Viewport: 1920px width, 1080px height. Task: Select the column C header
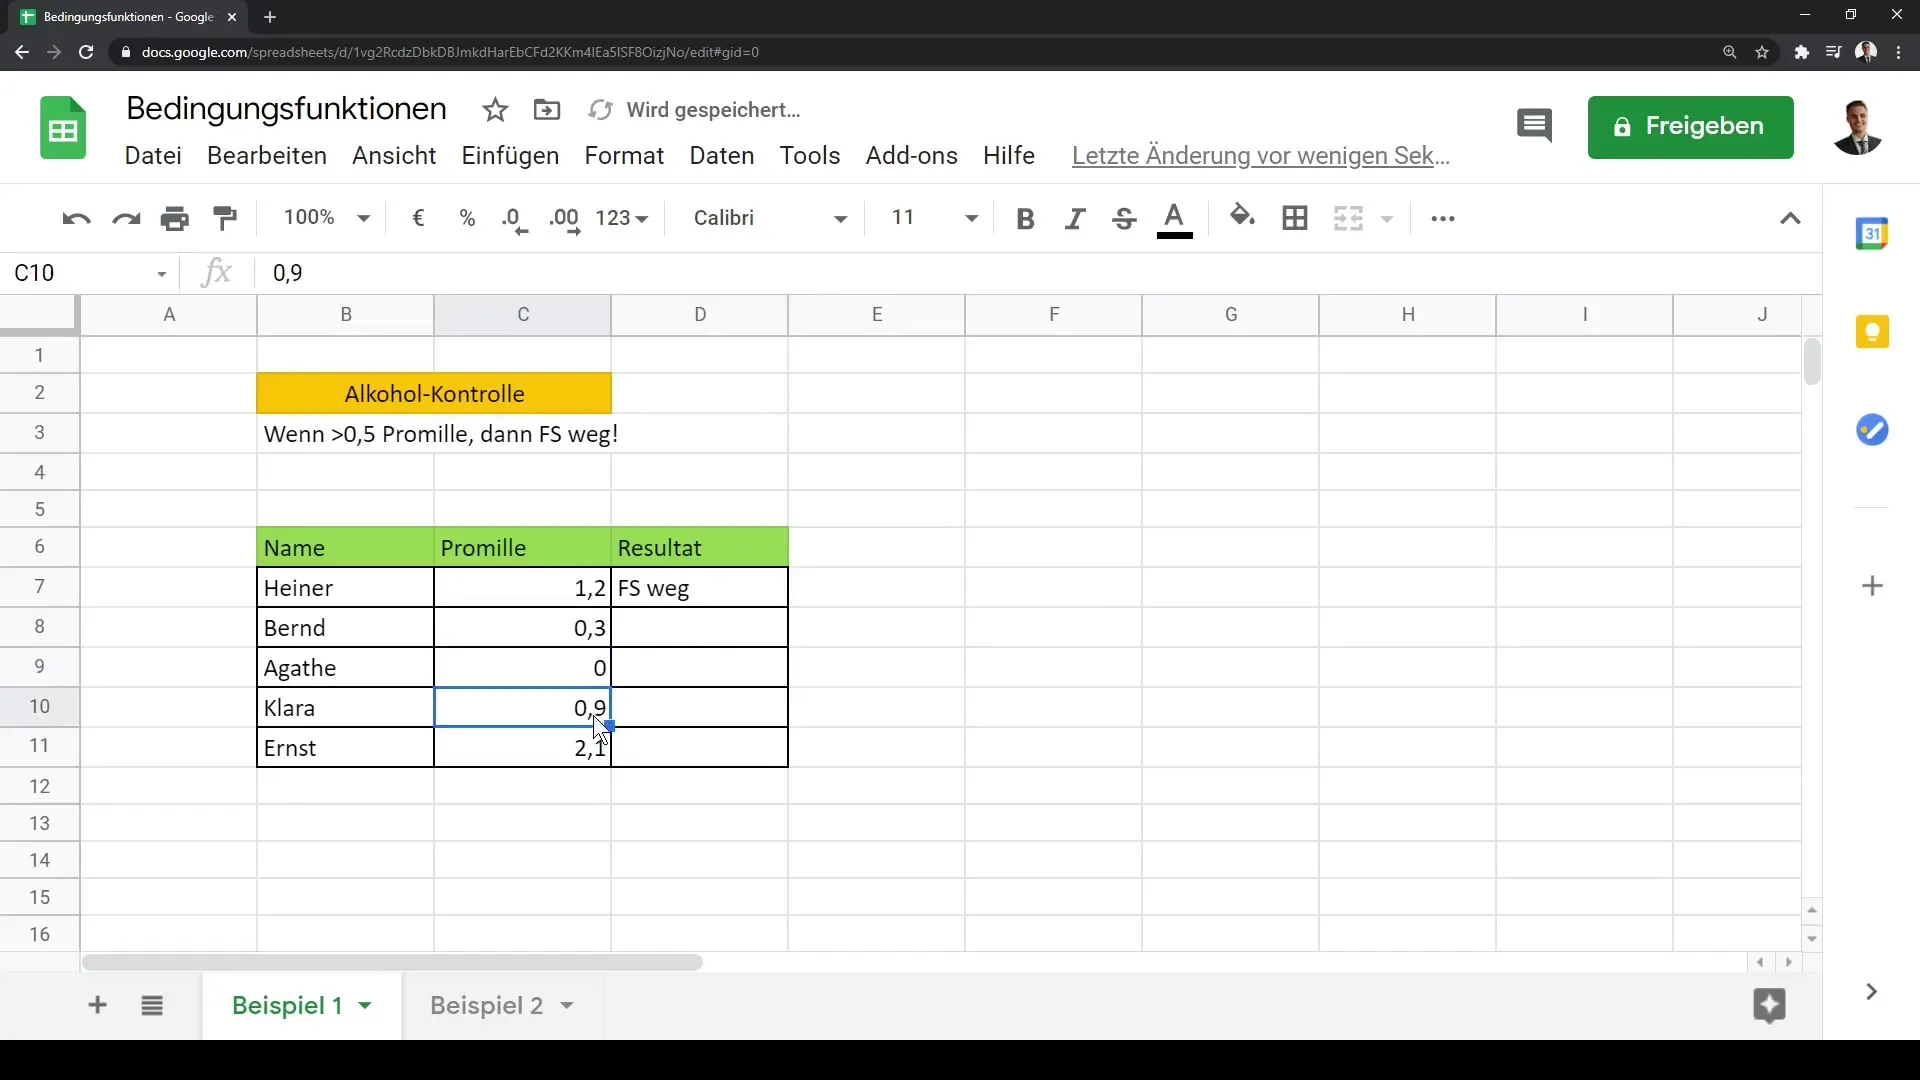(523, 315)
